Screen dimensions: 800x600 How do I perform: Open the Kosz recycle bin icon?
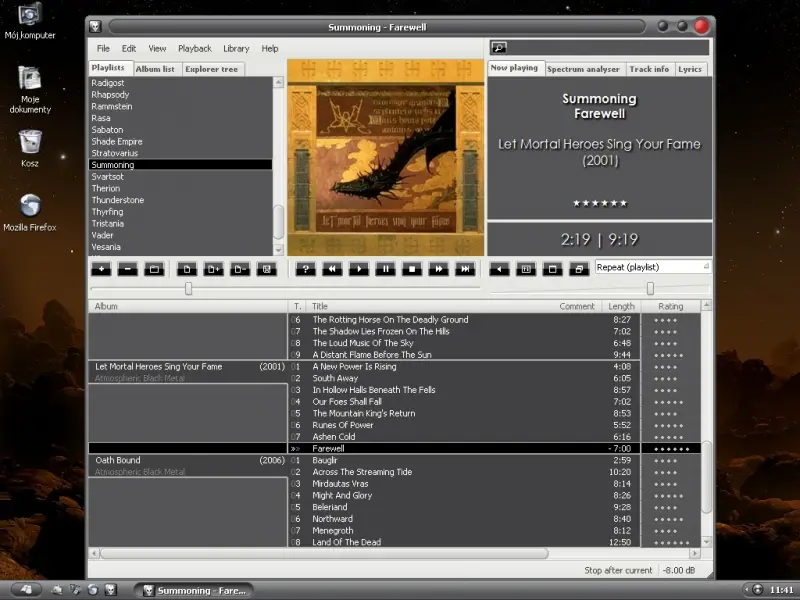click(30, 148)
